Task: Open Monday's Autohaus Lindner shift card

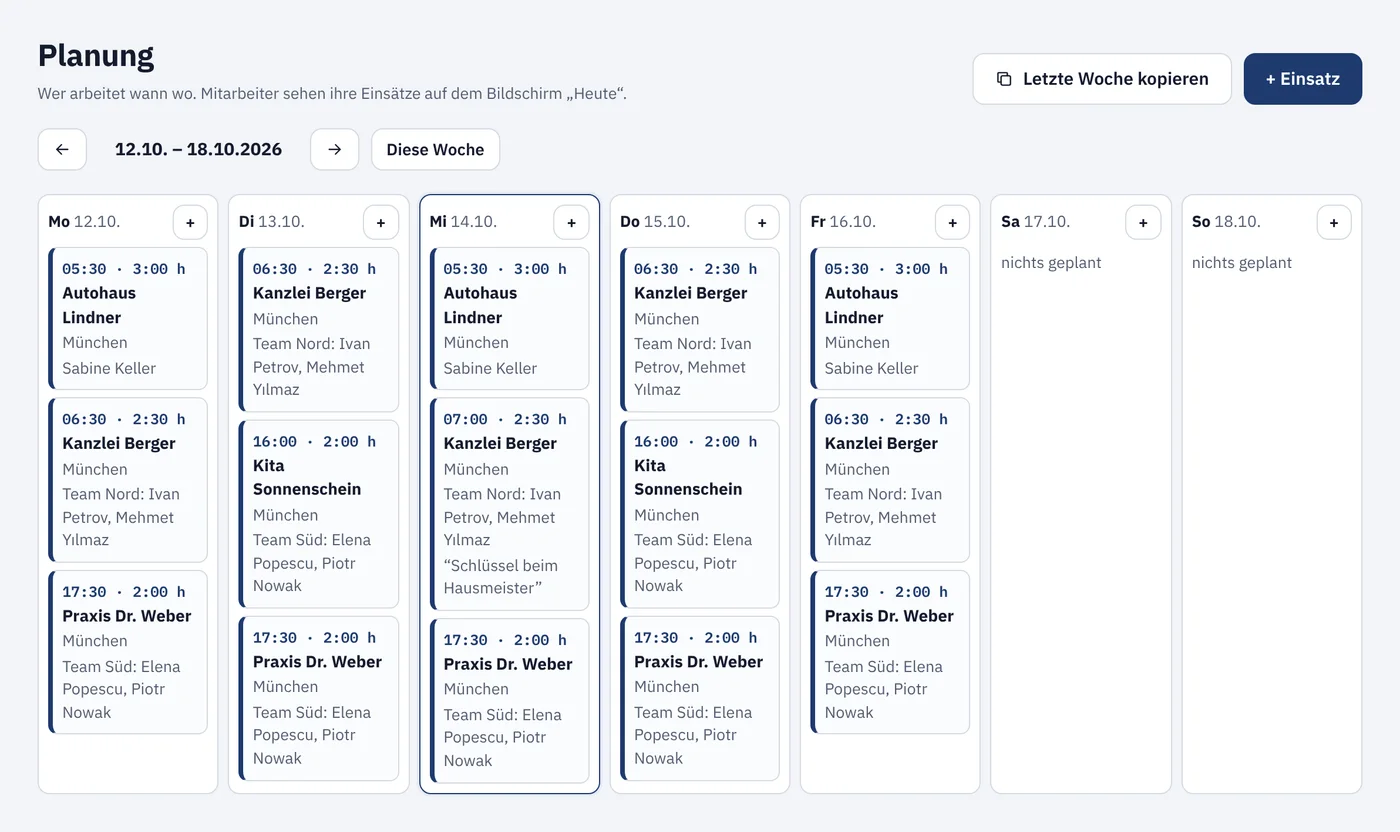Action: click(128, 319)
